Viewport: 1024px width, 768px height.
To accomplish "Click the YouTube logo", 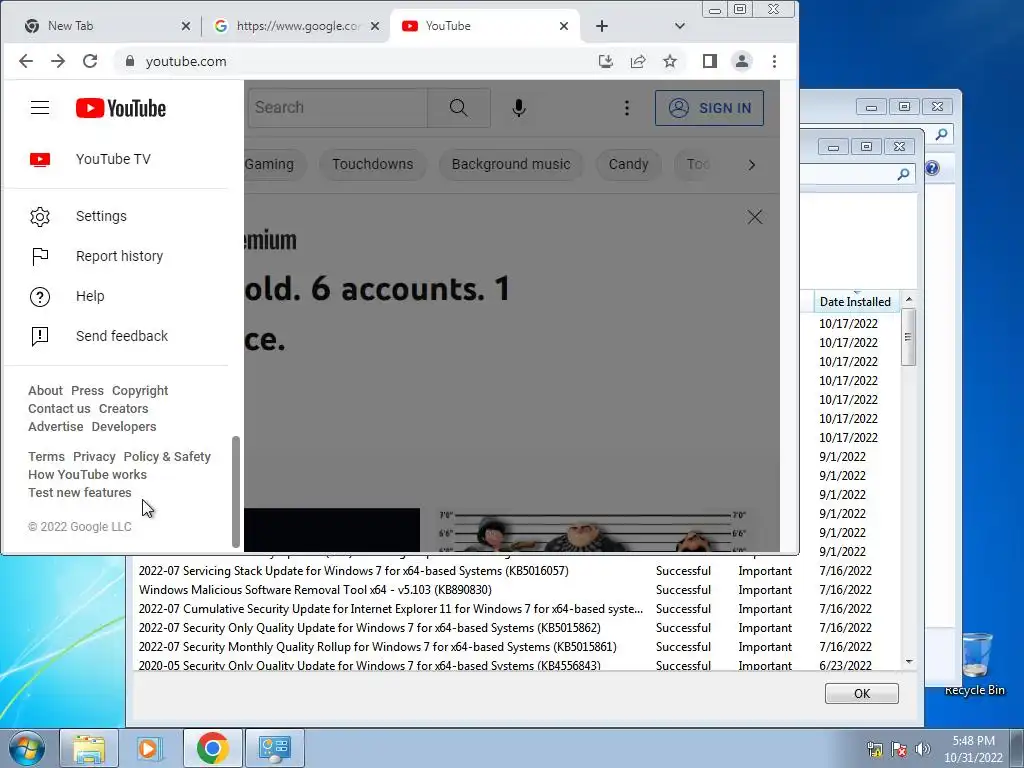I will tap(121, 108).
